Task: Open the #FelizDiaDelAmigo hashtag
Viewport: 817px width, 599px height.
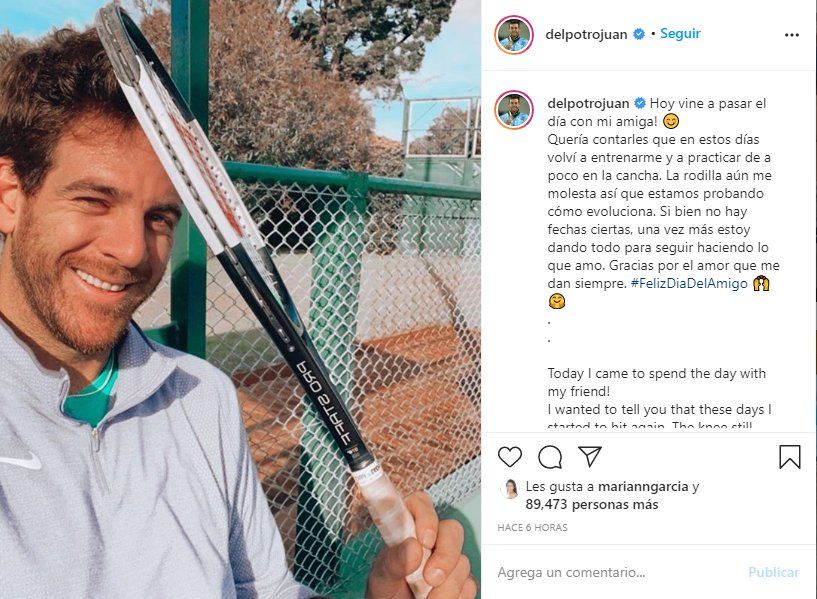Action: point(689,283)
